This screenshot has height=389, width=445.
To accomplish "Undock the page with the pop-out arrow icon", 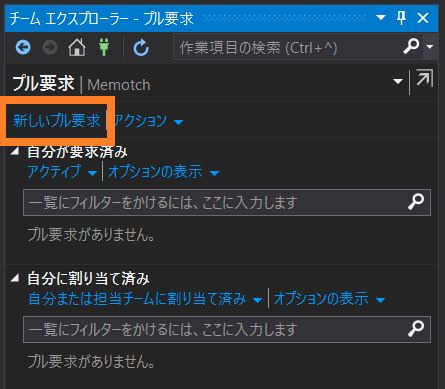I will pyautogui.click(x=424, y=78).
